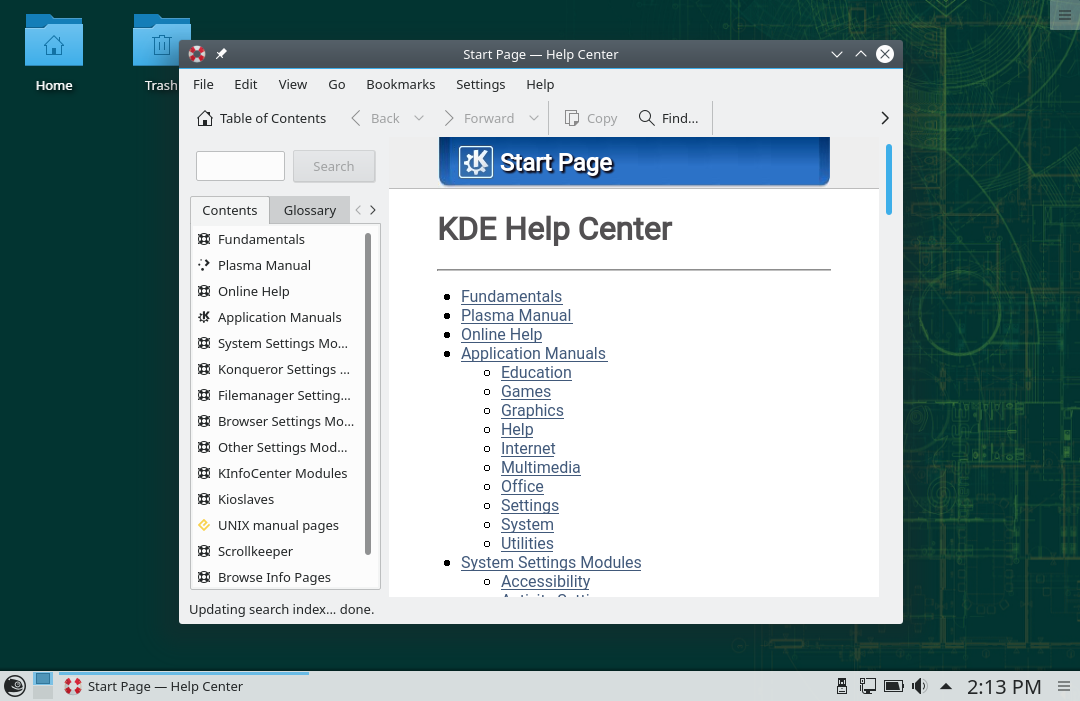The width and height of the screenshot is (1080, 701).
Task: Open Back history dropdown arrow
Action: [x=419, y=118]
